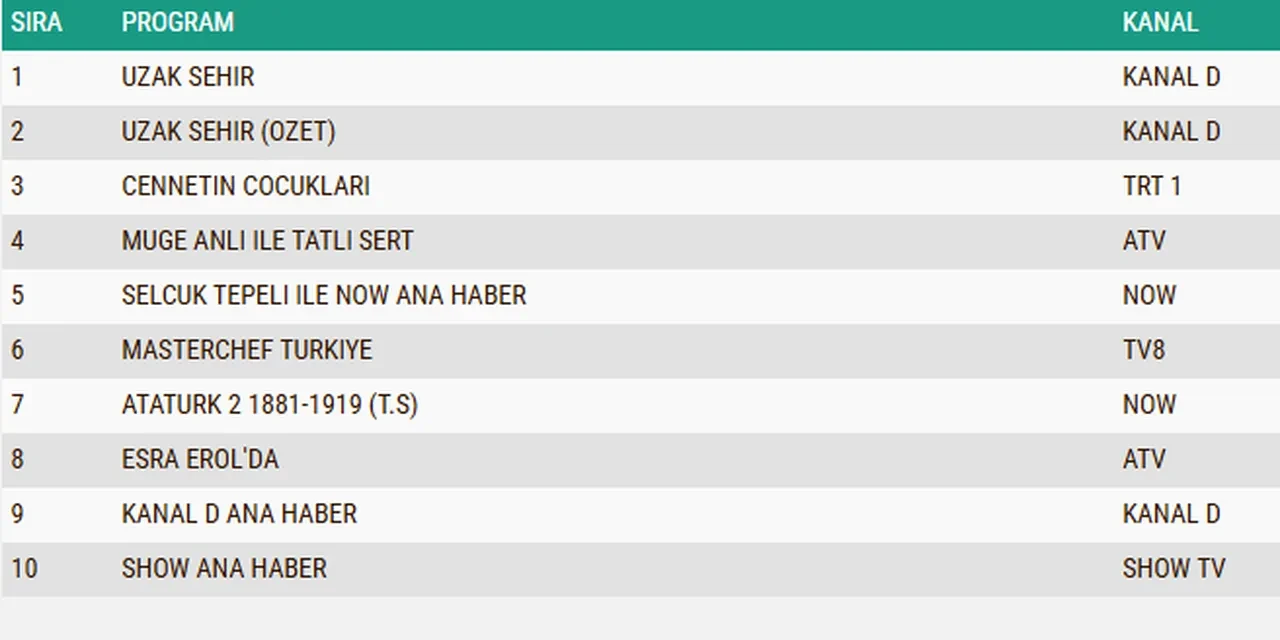The image size is (1280, 640).
Task: Click KANAL D channel in first row
Action: pos(1171,78)
